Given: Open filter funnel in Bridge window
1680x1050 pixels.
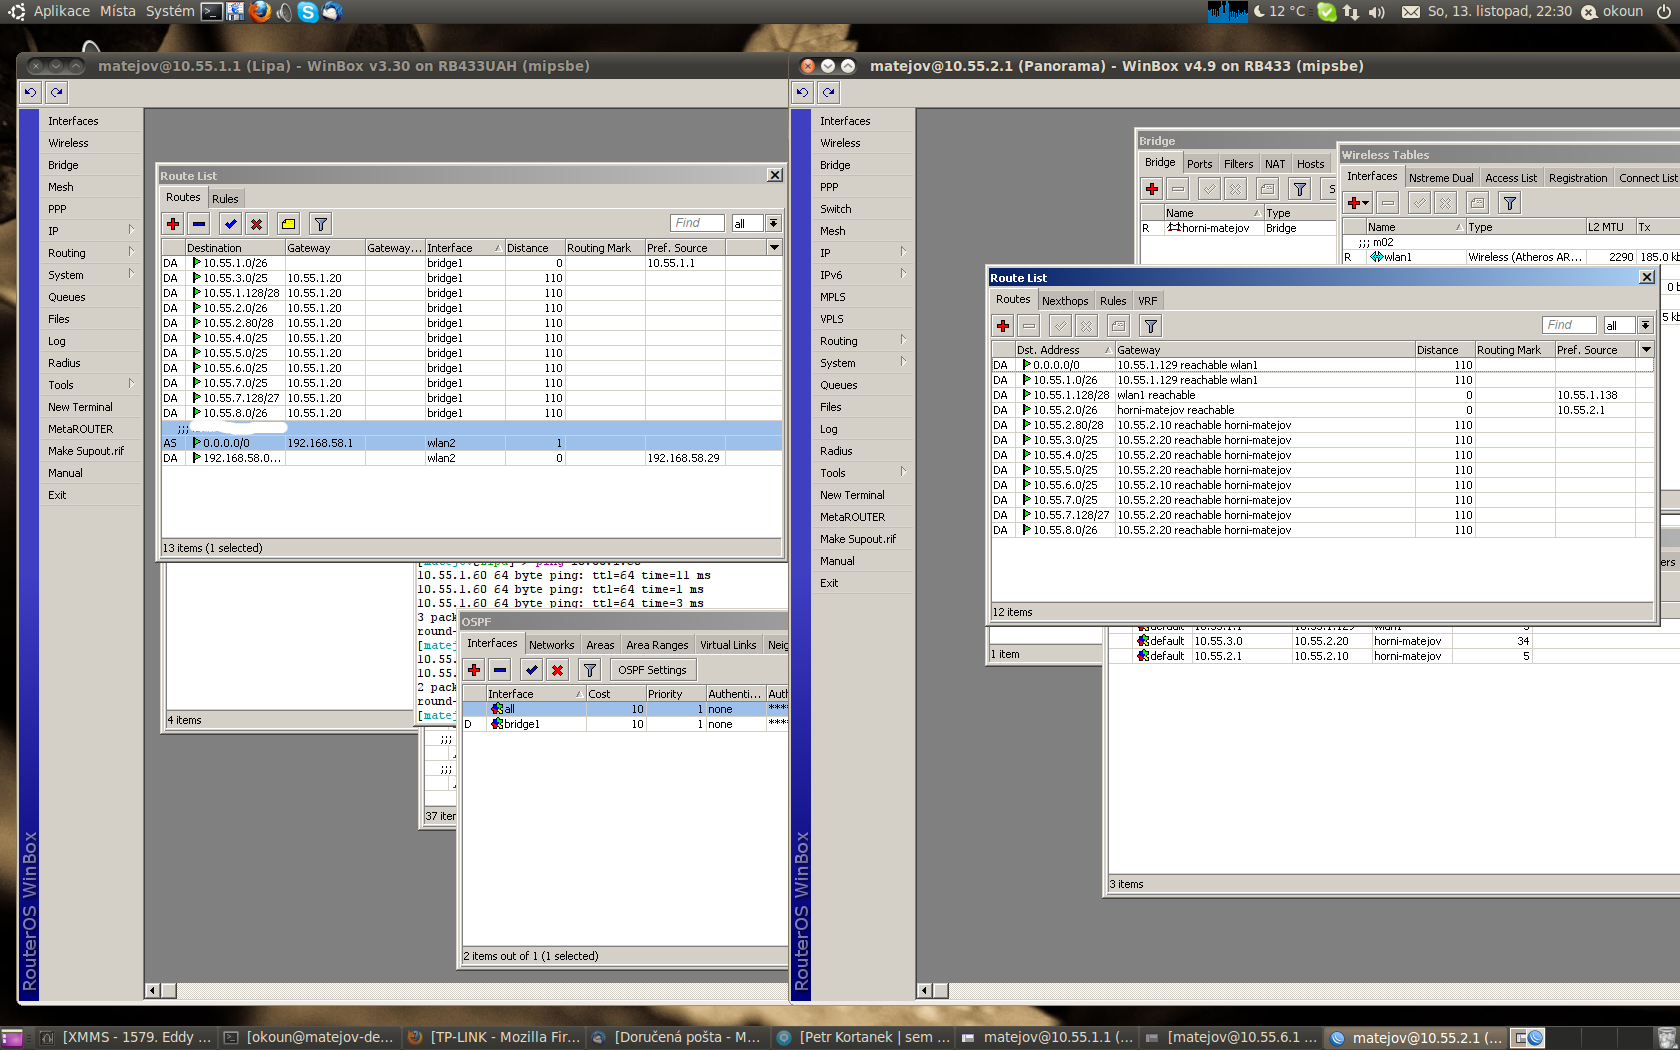Looking at the screenshot, I should coord(1300,189).
